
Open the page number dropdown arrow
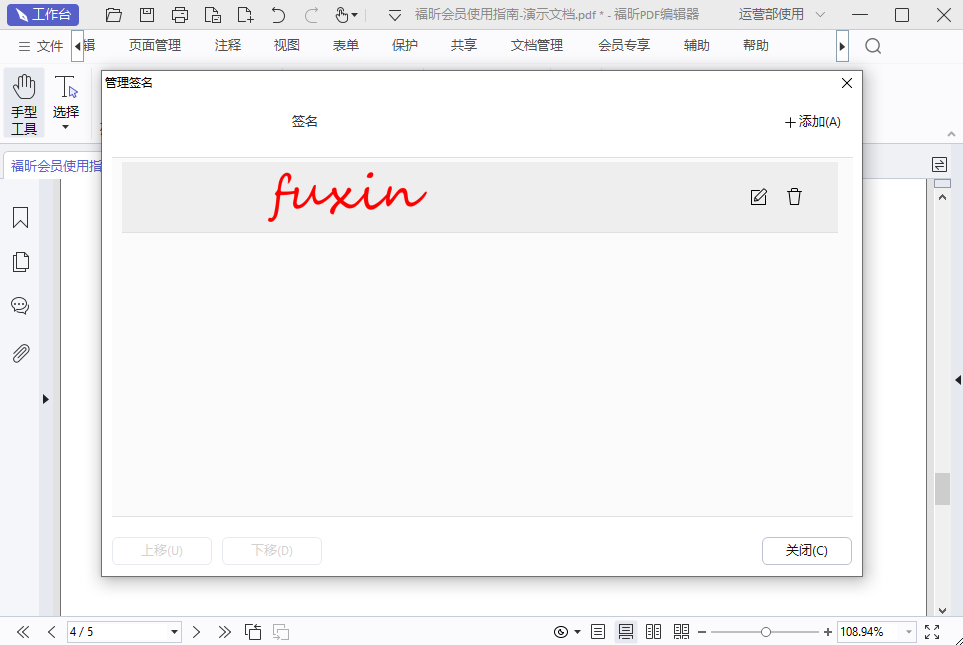174,632
